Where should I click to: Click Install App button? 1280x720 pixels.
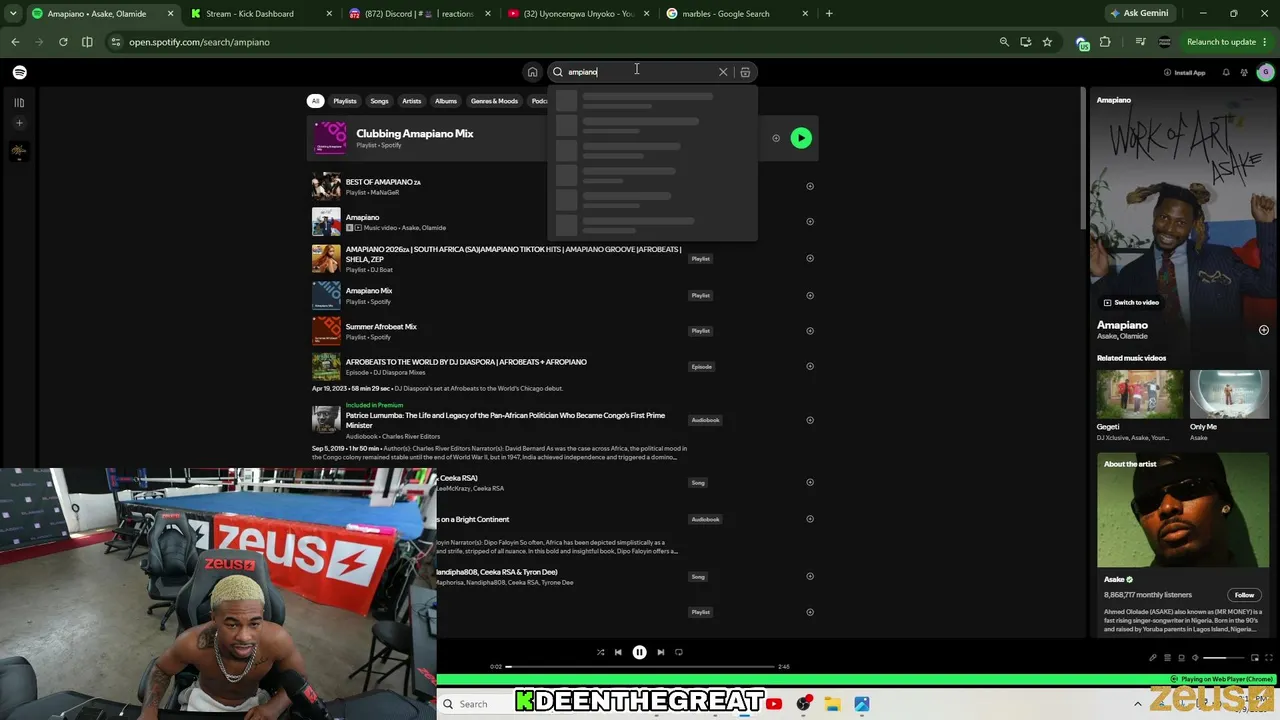pos(1185,72)
